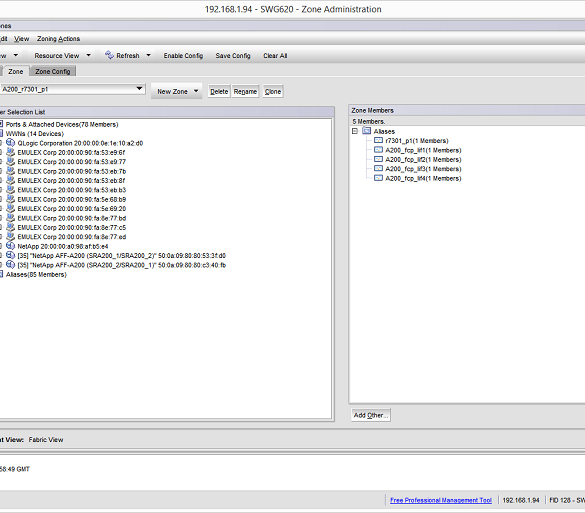Open the zone name combo box A200_r7301_p1

click(x=139, y=89)
